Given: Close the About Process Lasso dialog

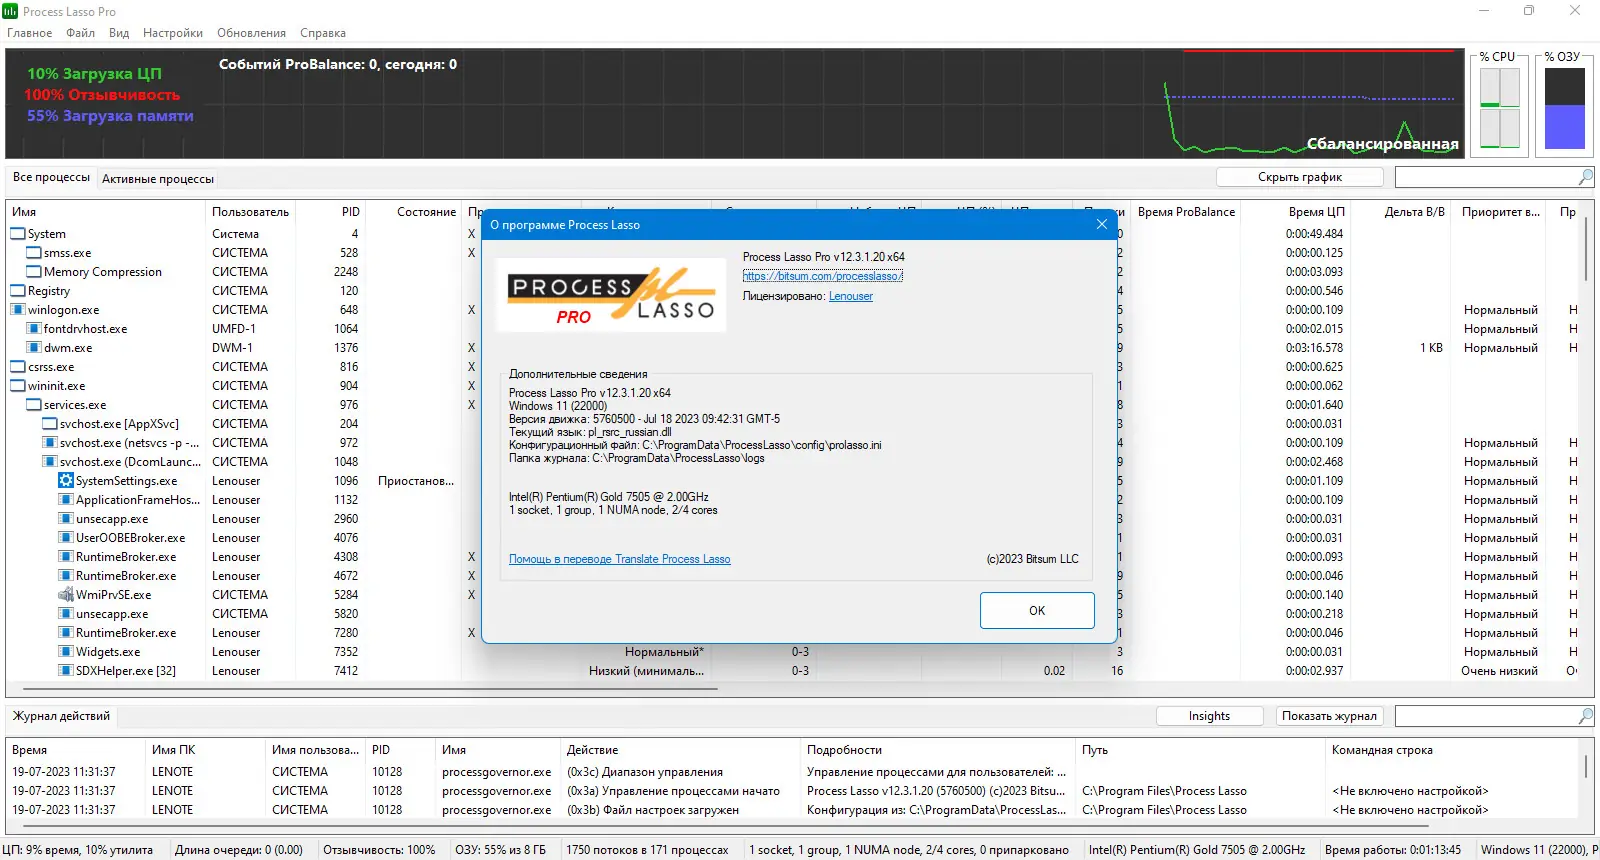Looking at the screenshot, I should tap(1101, 224).
